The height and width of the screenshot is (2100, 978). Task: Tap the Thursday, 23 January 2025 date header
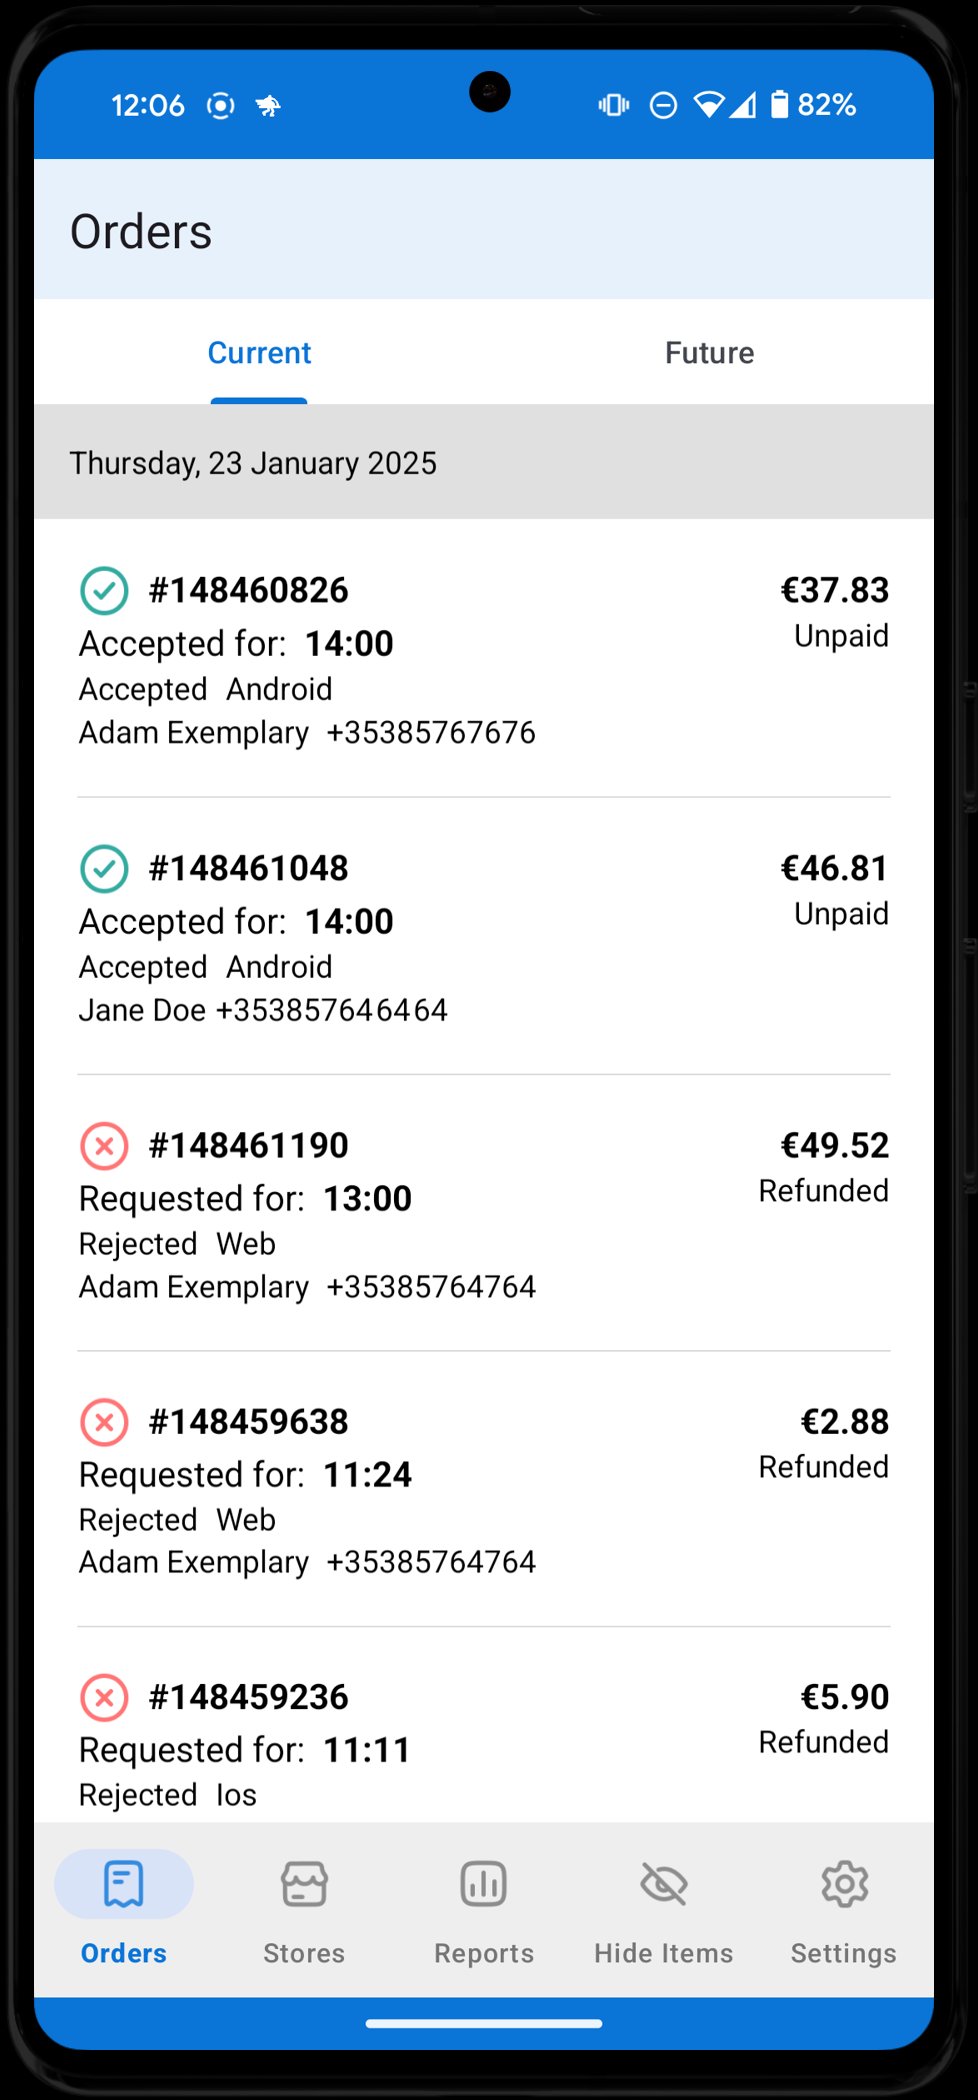(253, 463)
